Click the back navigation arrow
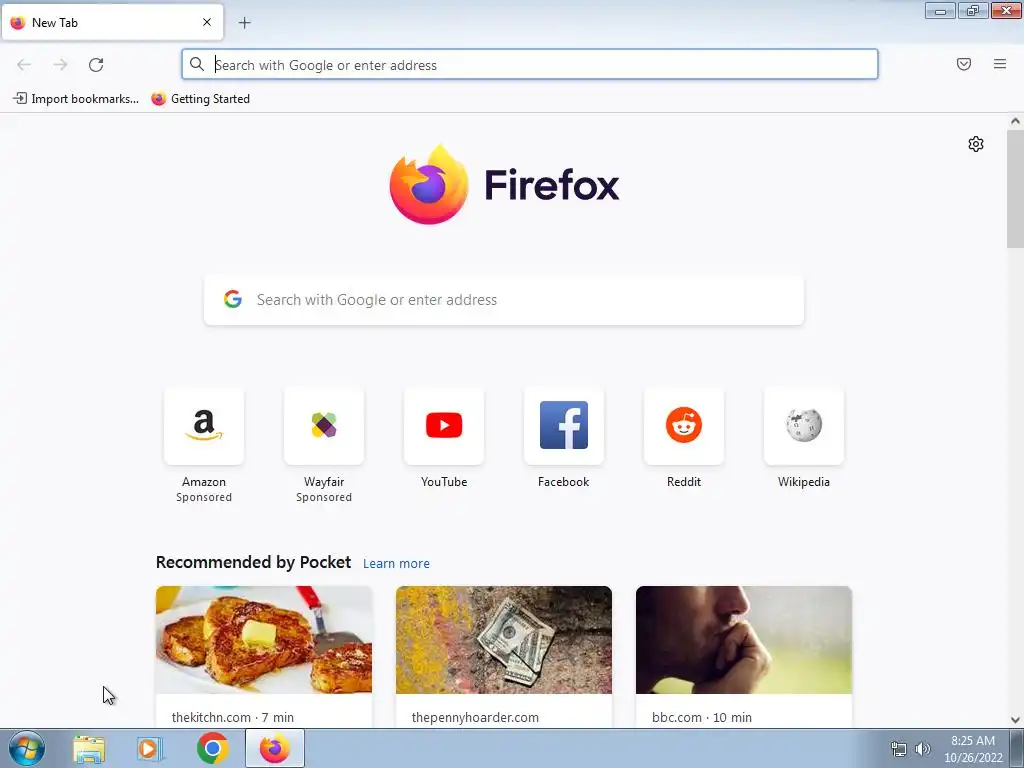 pyautogui.click(x=24, y=65)
